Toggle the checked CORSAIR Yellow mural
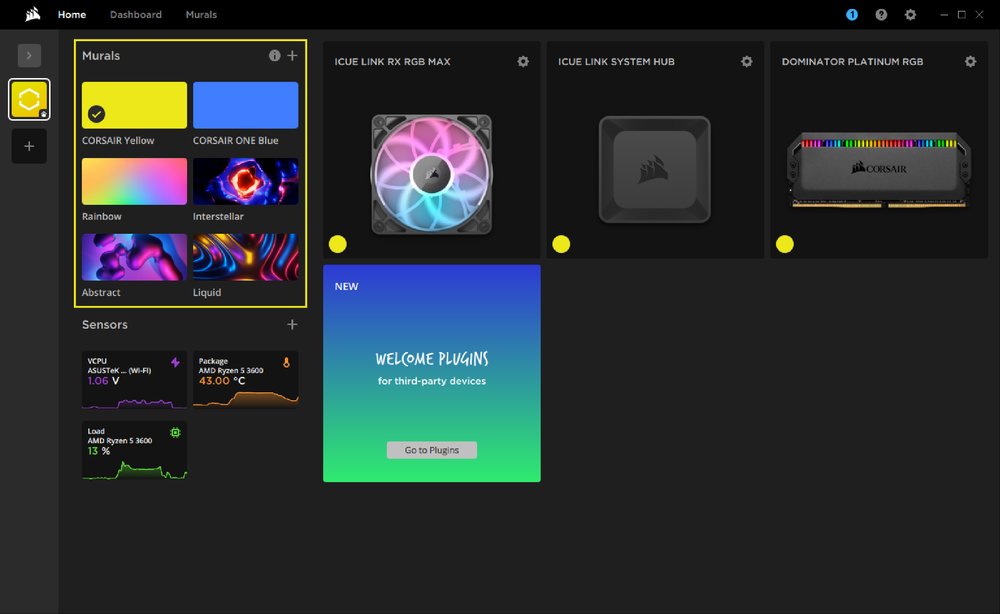The image size is (1000, 614). (x=134, y=105)
